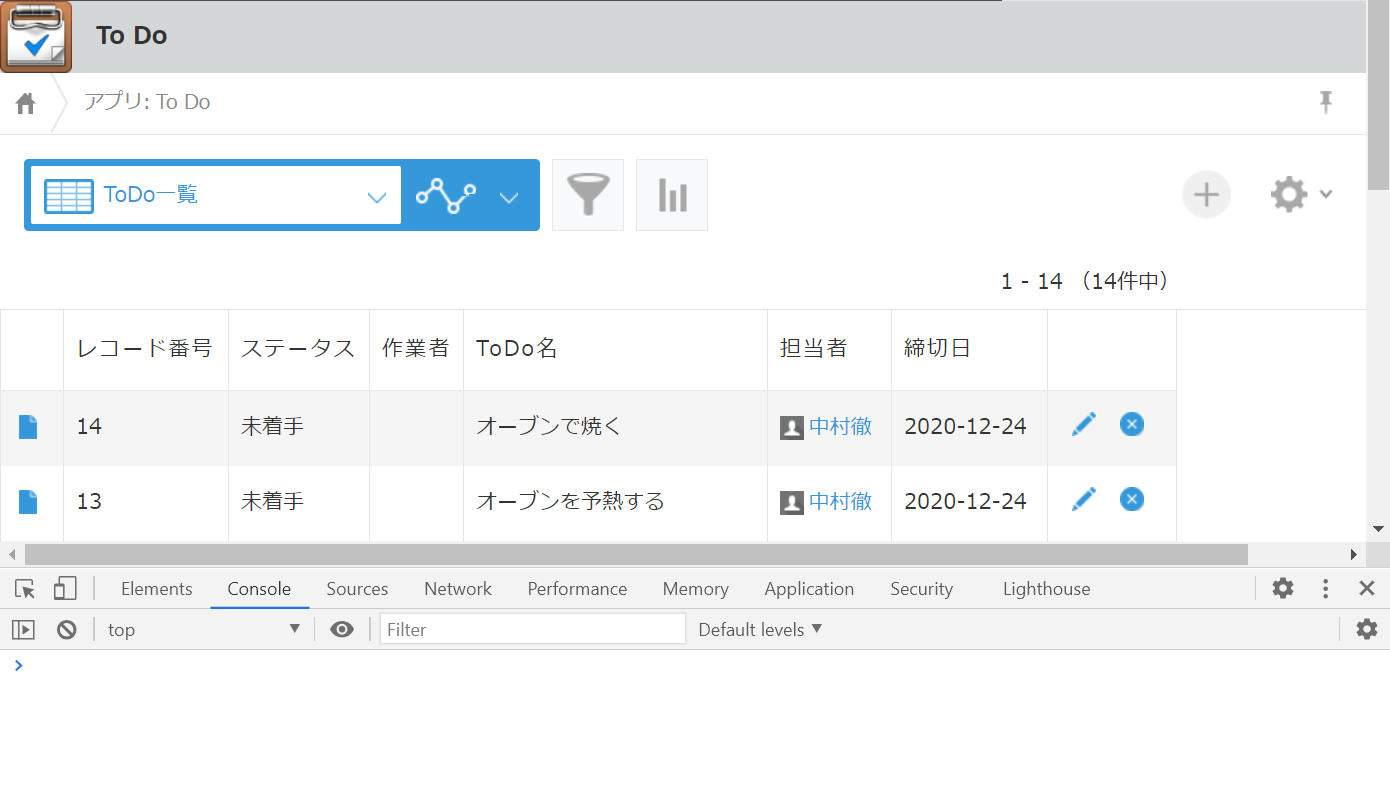The image size is (1390, 790).
Task: Switch to the Security tab
Action: 921,589
